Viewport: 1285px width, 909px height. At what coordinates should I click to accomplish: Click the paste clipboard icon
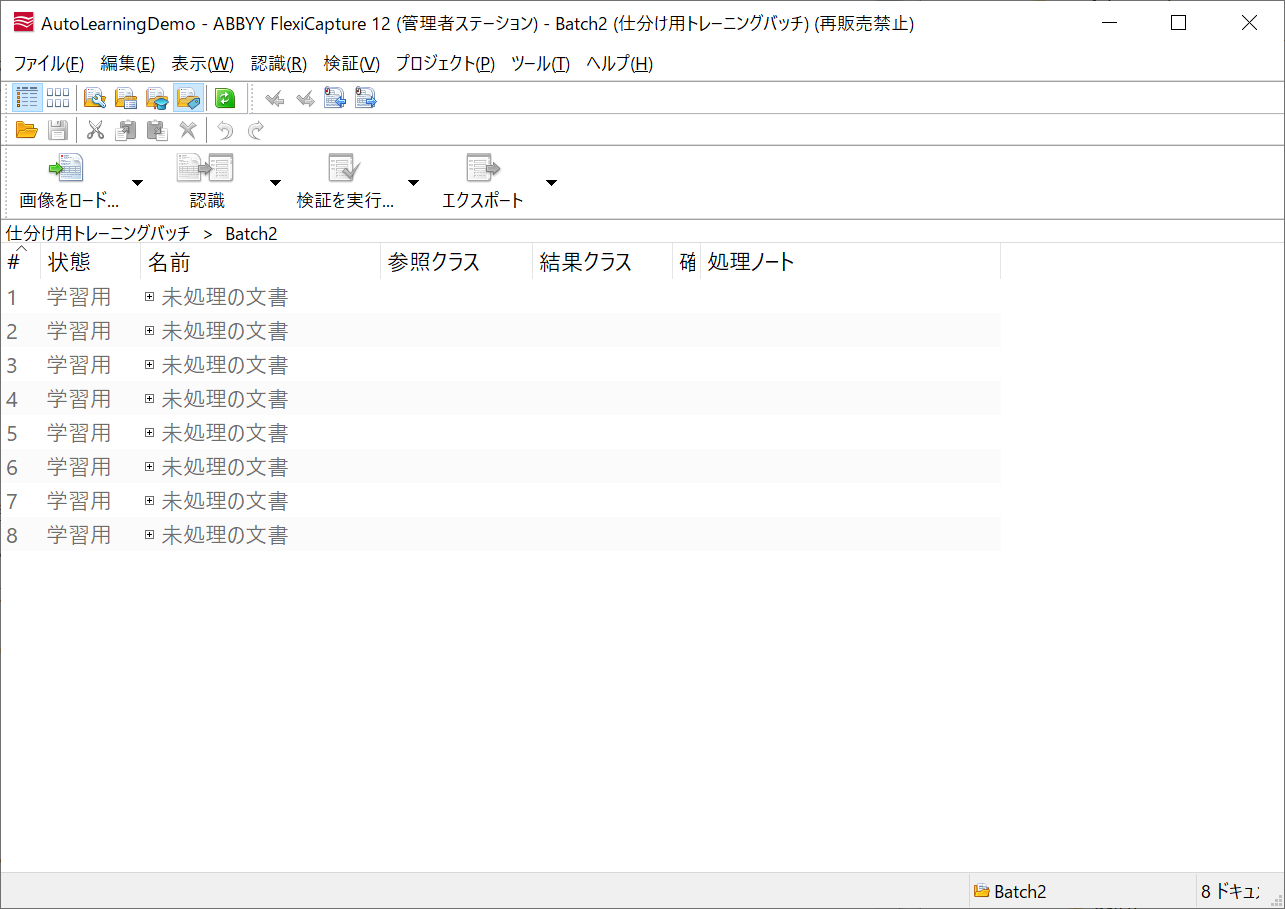coord(157,130)
